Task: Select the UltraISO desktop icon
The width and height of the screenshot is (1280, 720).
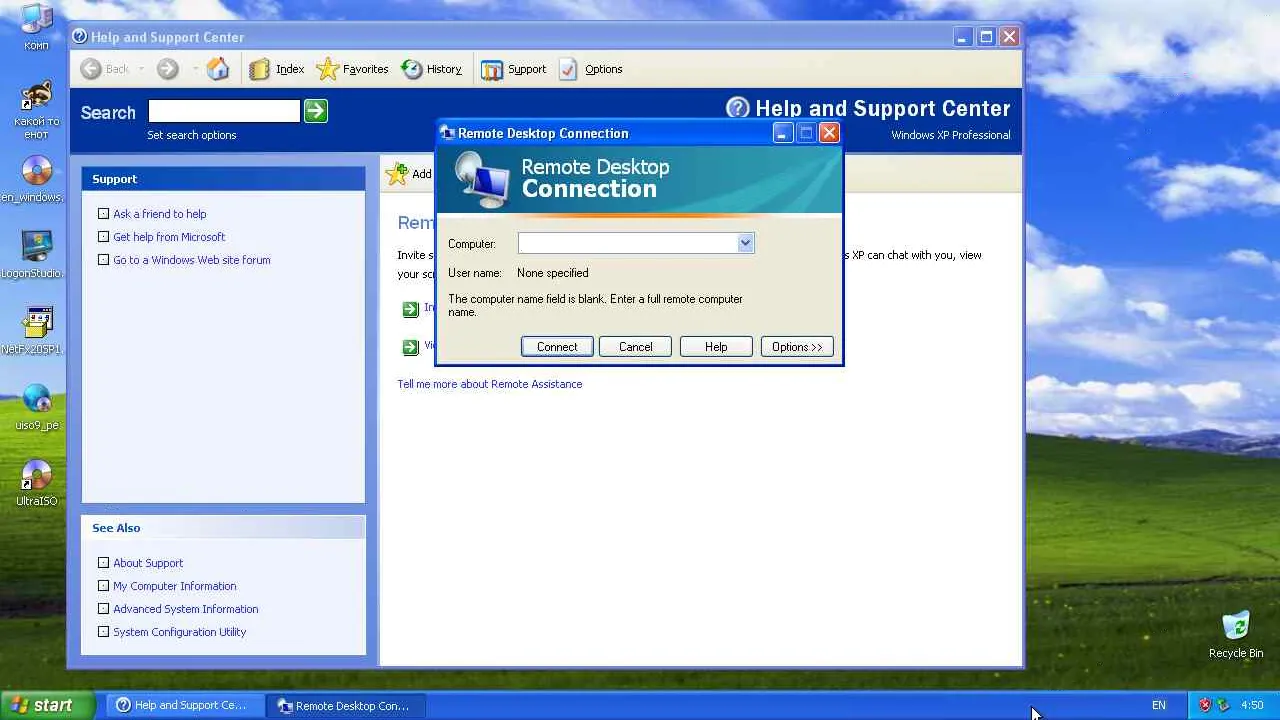Action: [37, 483]
